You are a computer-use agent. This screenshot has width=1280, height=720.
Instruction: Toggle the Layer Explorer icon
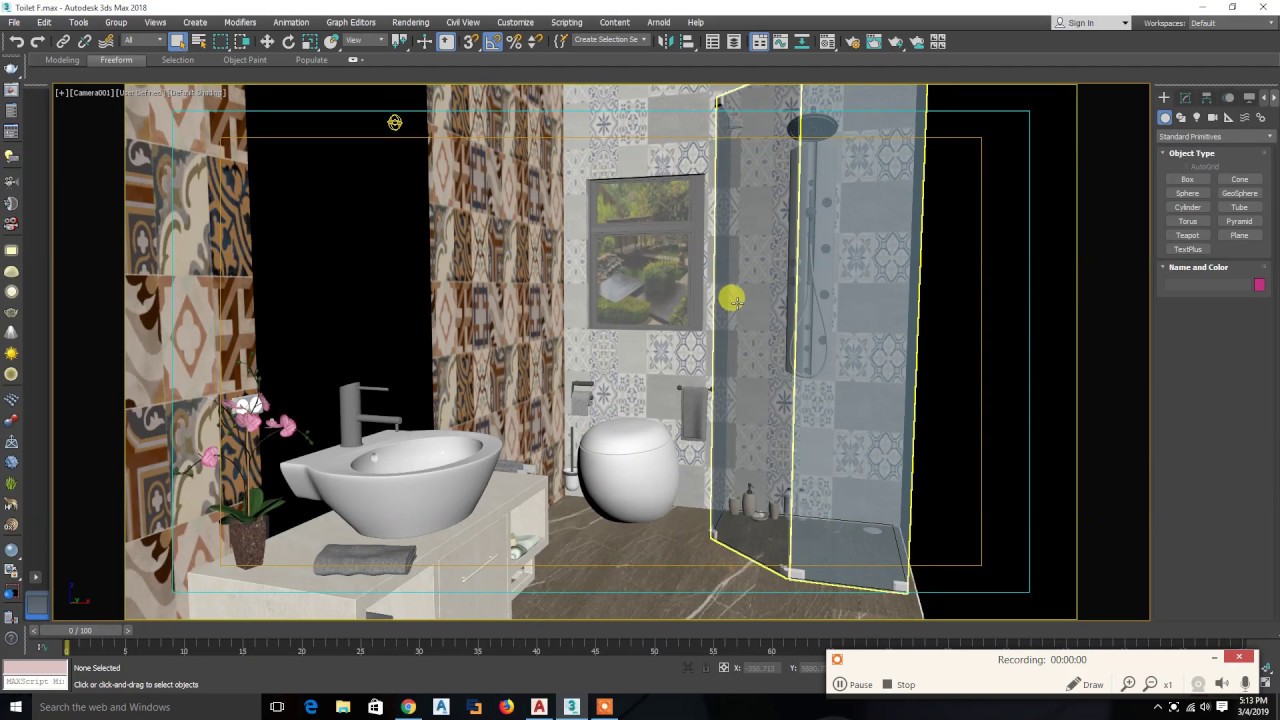click(734, 41)
